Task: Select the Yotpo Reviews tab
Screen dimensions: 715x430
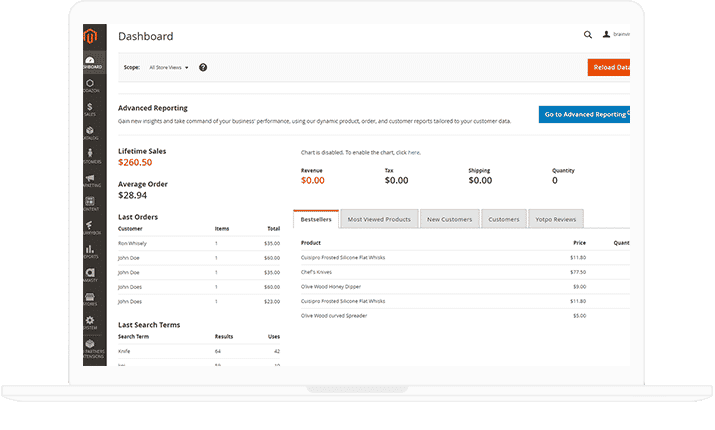Action: pyautogui.click(x=555, y=219)
